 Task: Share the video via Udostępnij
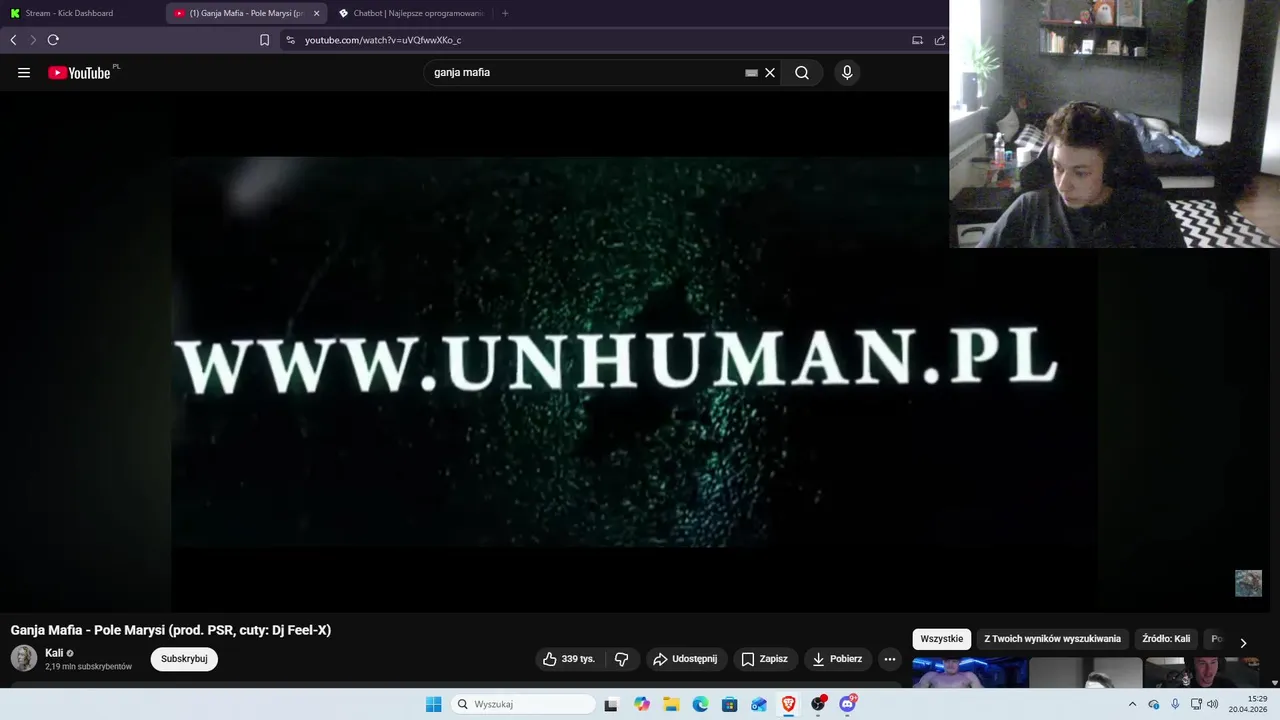685,659
